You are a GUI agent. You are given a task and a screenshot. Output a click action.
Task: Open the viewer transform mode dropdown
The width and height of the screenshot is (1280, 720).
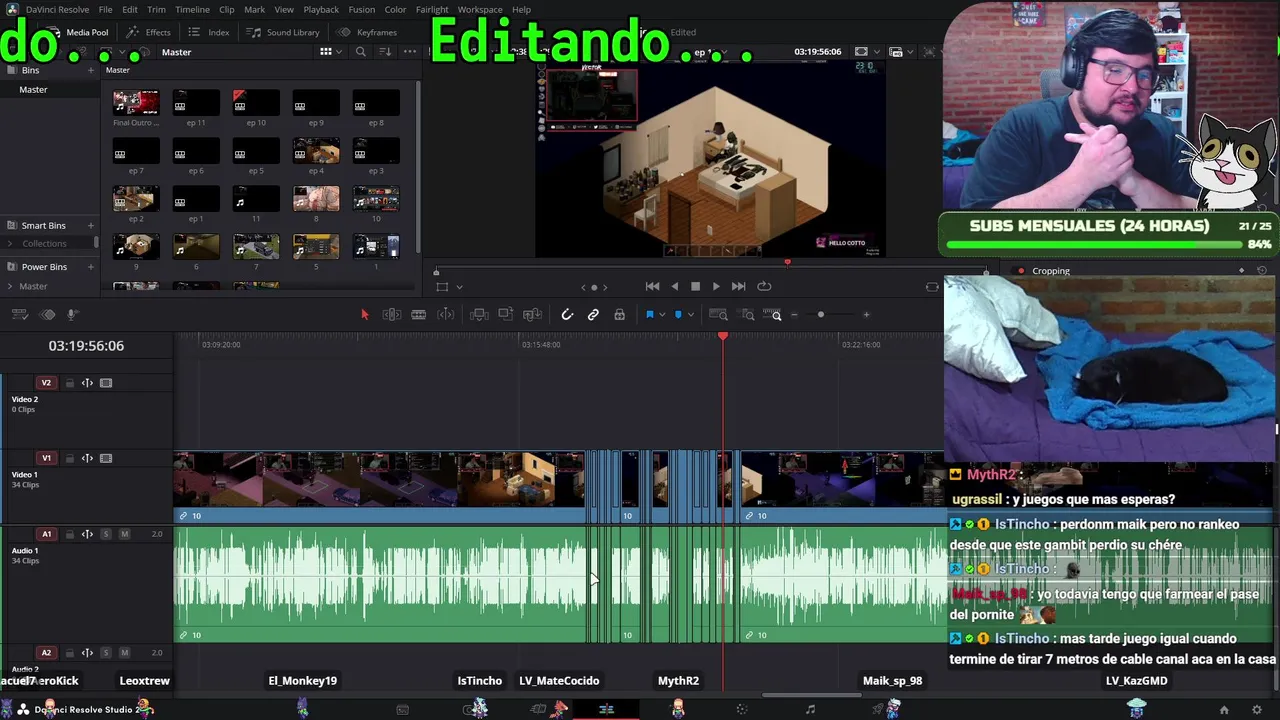click(x=459, y=287)
